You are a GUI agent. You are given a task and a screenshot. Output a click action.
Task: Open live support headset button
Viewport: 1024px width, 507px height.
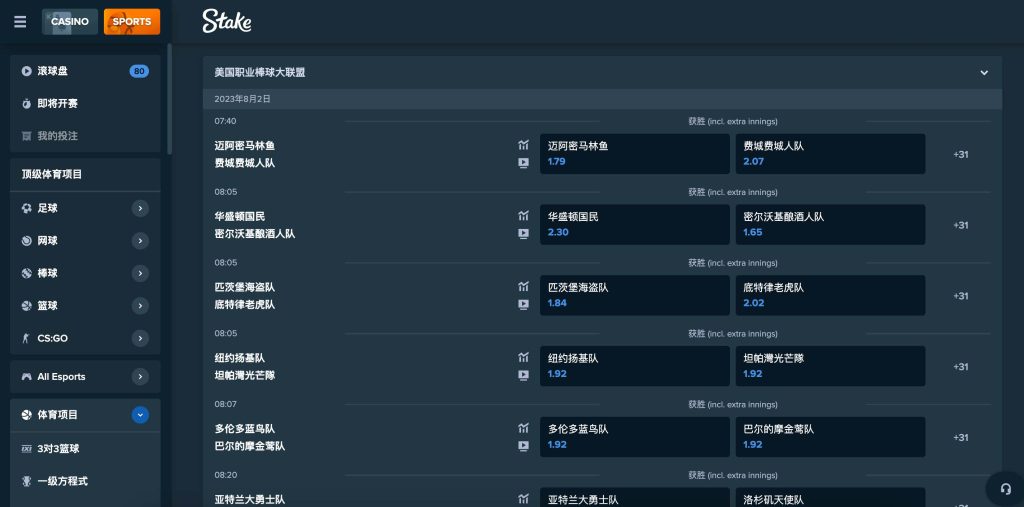pos(1006,489)
